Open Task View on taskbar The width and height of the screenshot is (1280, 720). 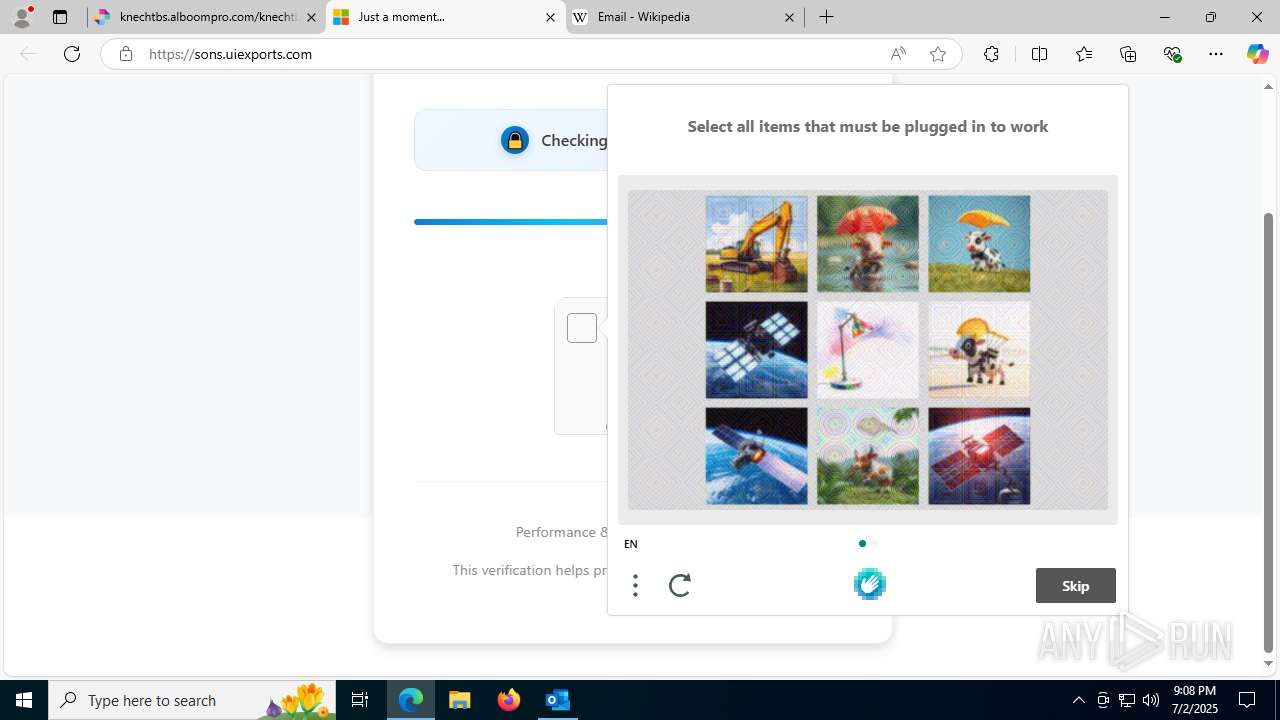(x=360, y=700)
